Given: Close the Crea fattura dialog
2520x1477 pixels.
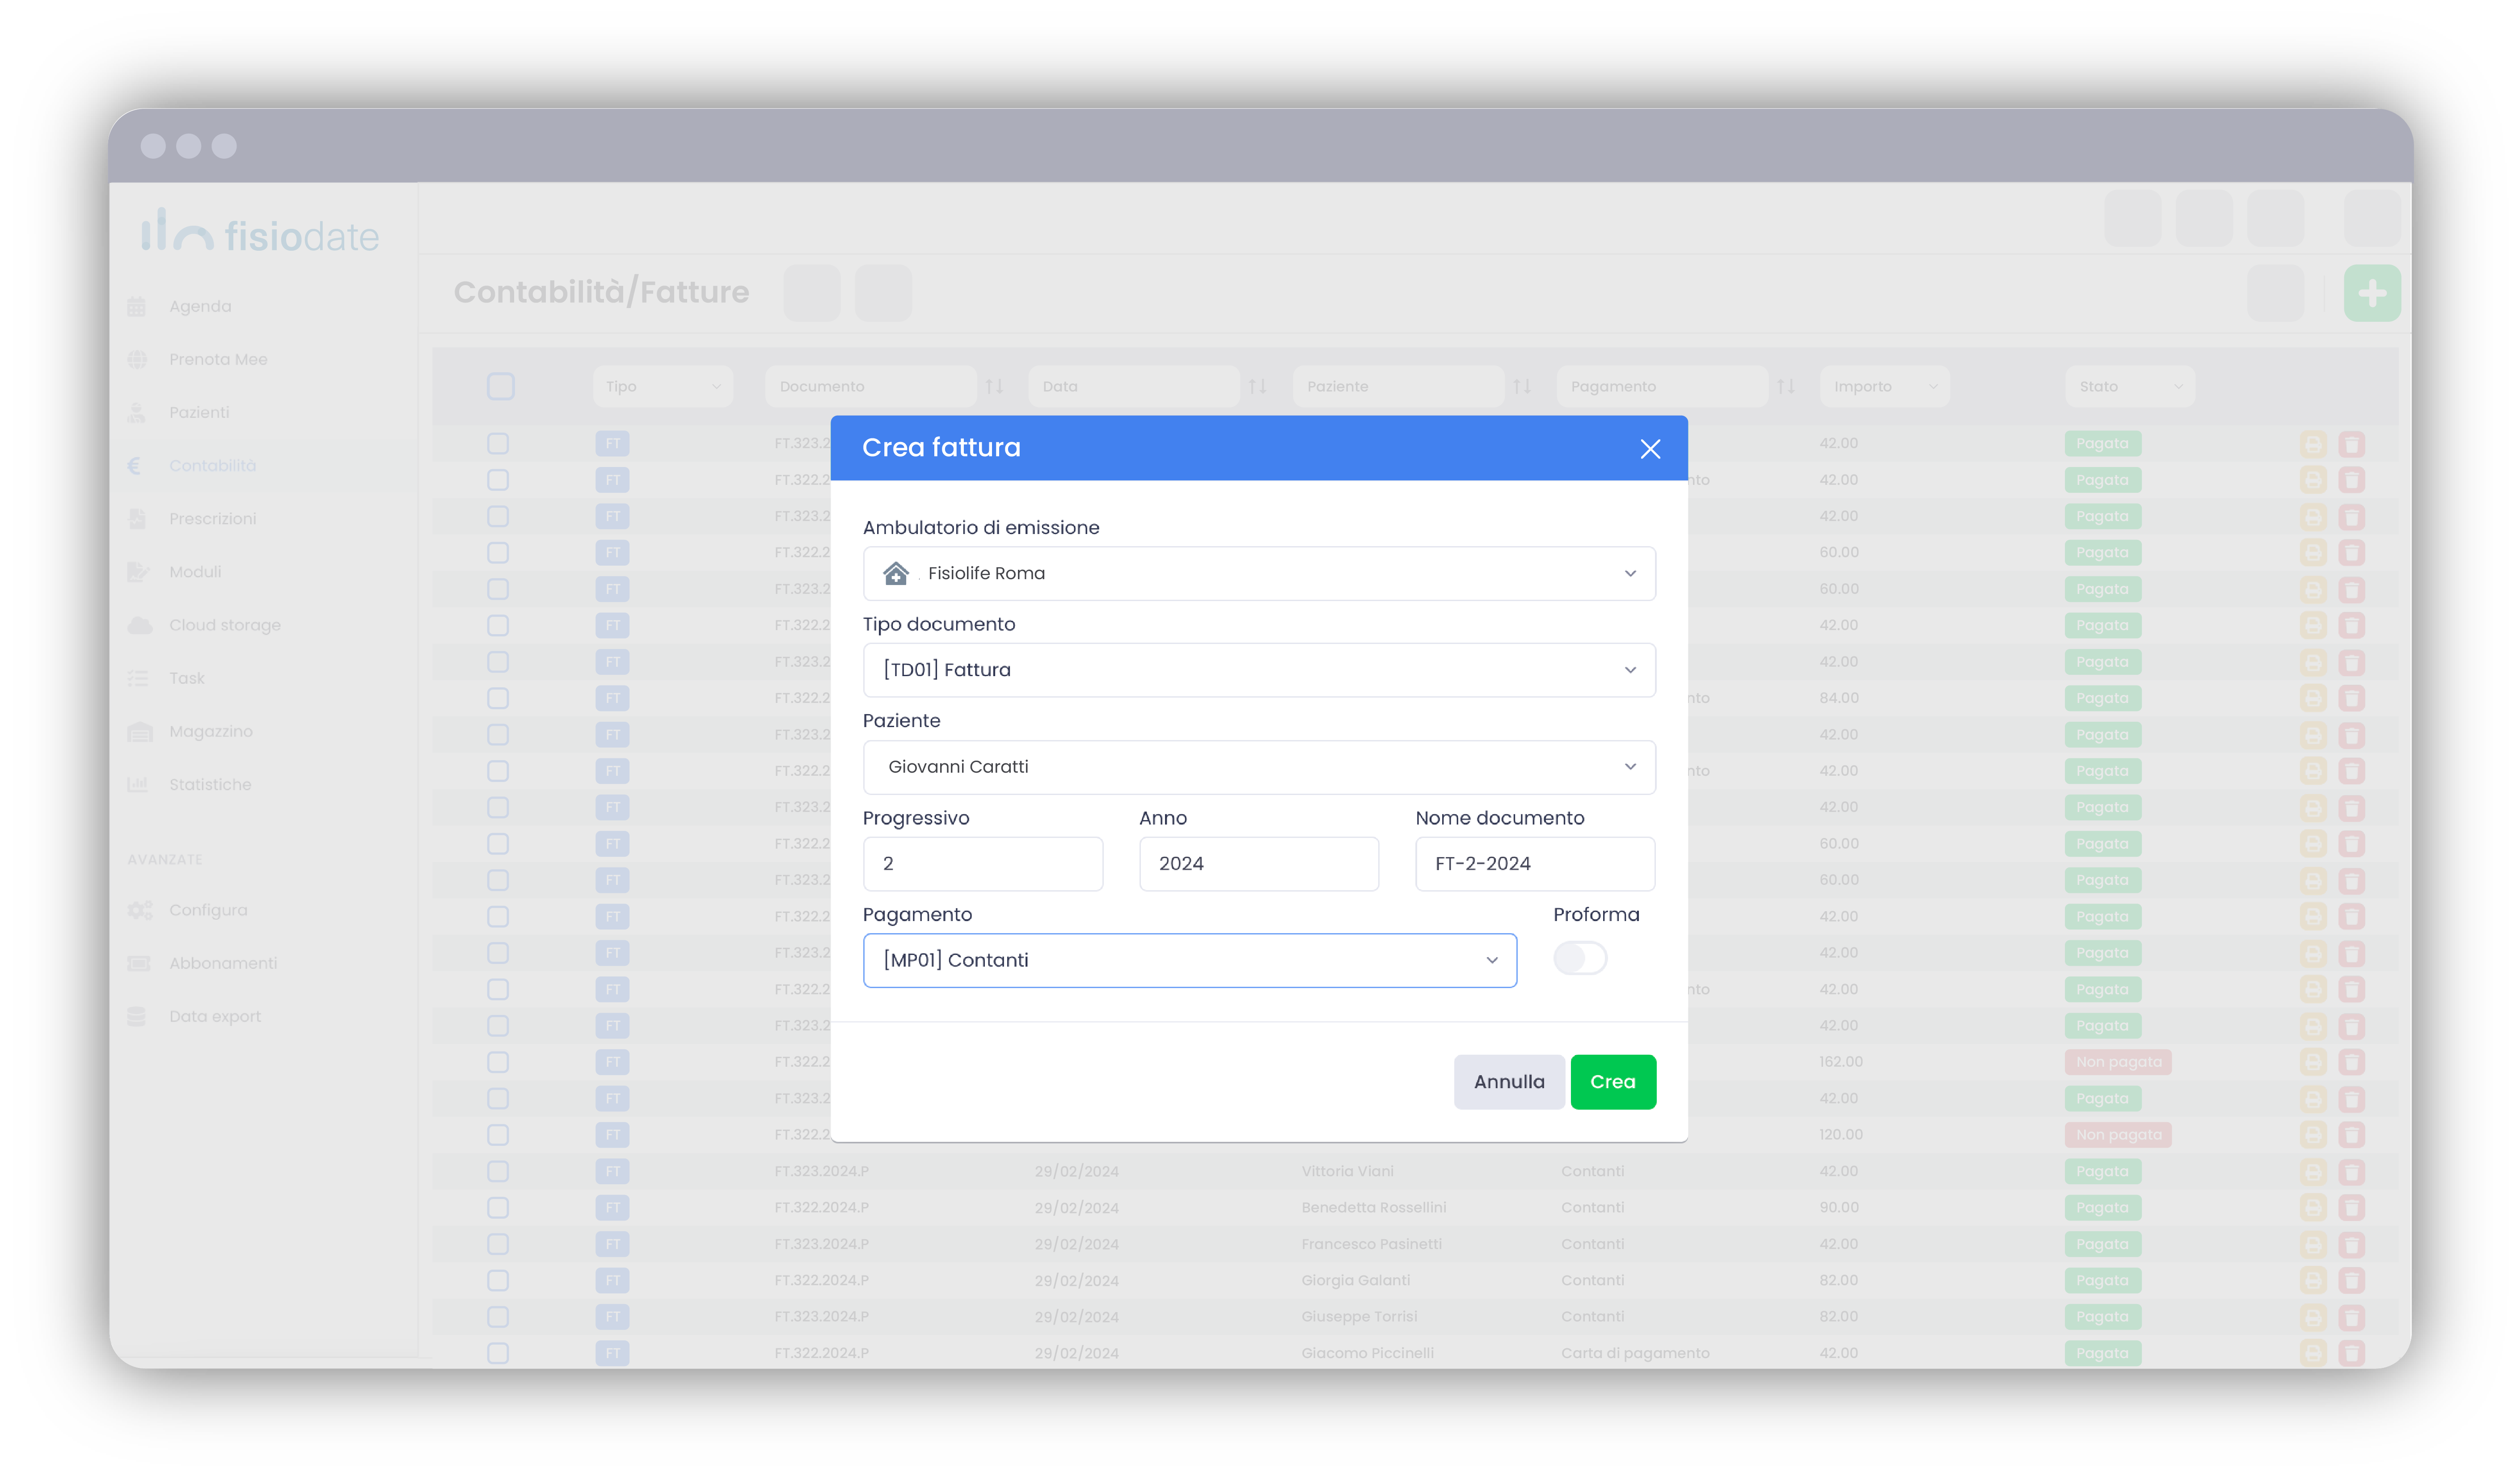Looking at the screenshot, I should (x=1650, y=449).
